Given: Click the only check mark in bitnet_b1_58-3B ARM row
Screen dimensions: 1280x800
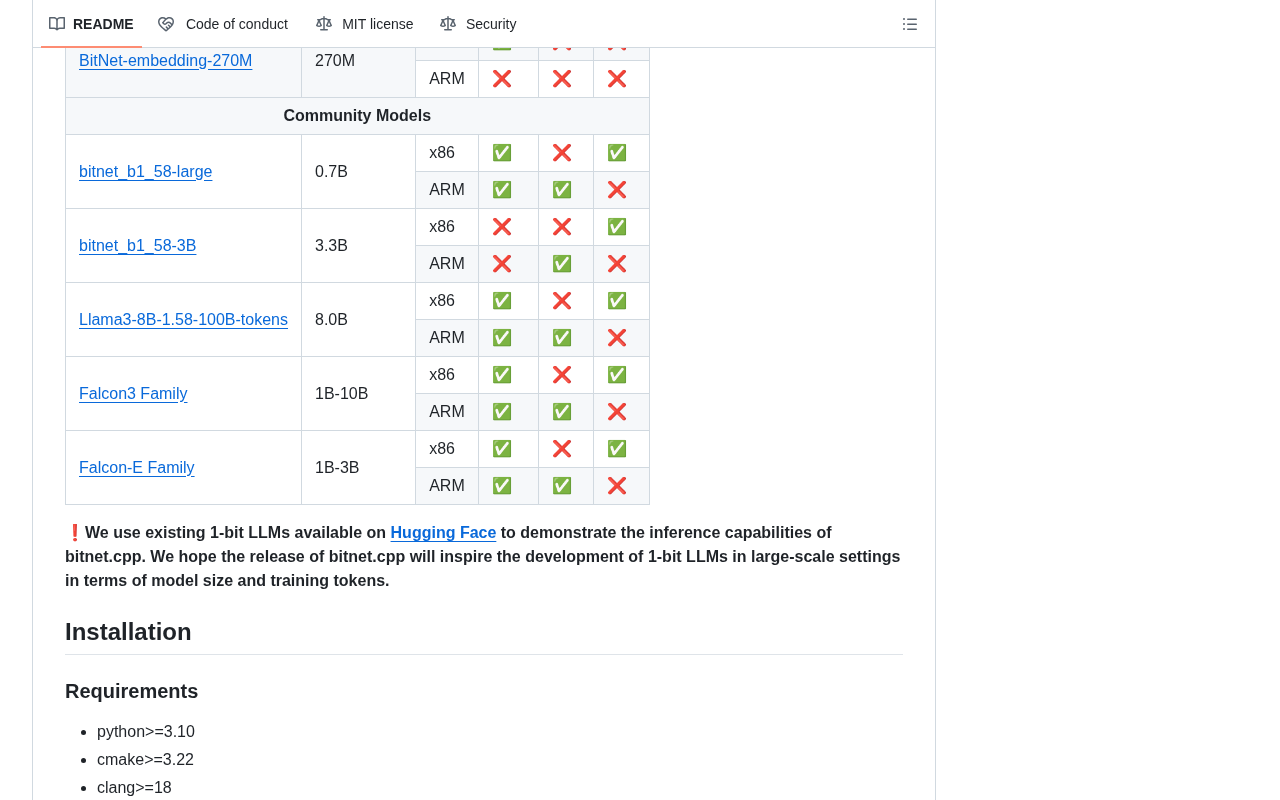Looking at the screenshot, I should (x=562, y=264).
